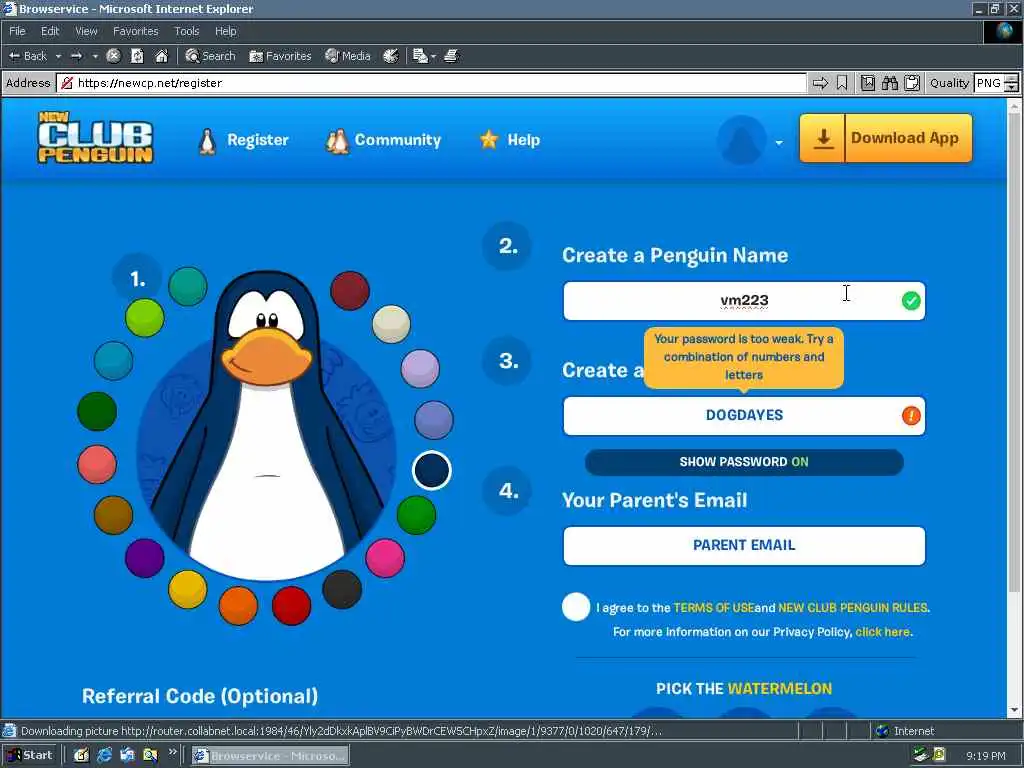1024x768 pixels.
Task: Select the purple penguin color swatch
Action: click(x=144, y=558)
